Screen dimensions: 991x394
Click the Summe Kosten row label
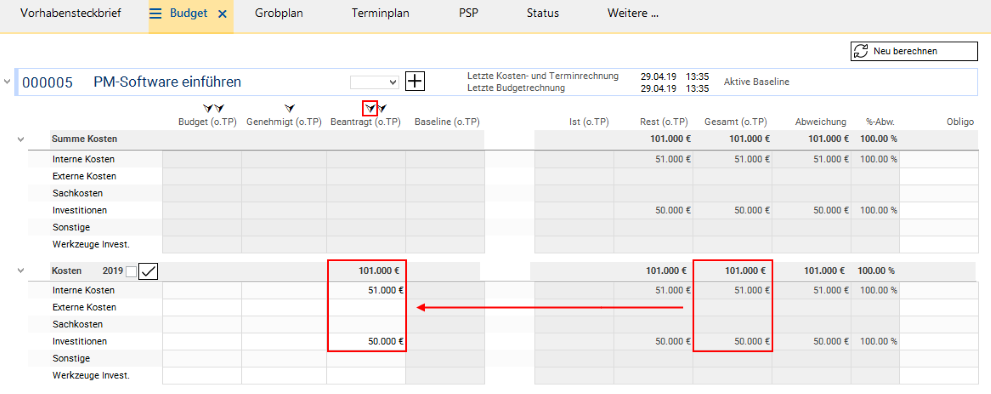tap(85, 139)
